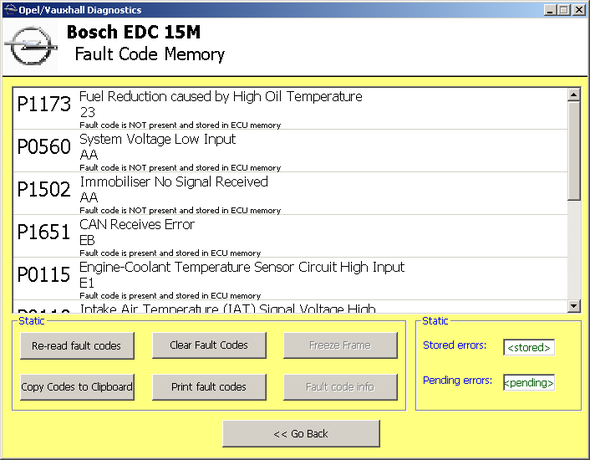This screenshot has width=590, height=460.
Task: Open Fault code info button
Action: [340, 387]
